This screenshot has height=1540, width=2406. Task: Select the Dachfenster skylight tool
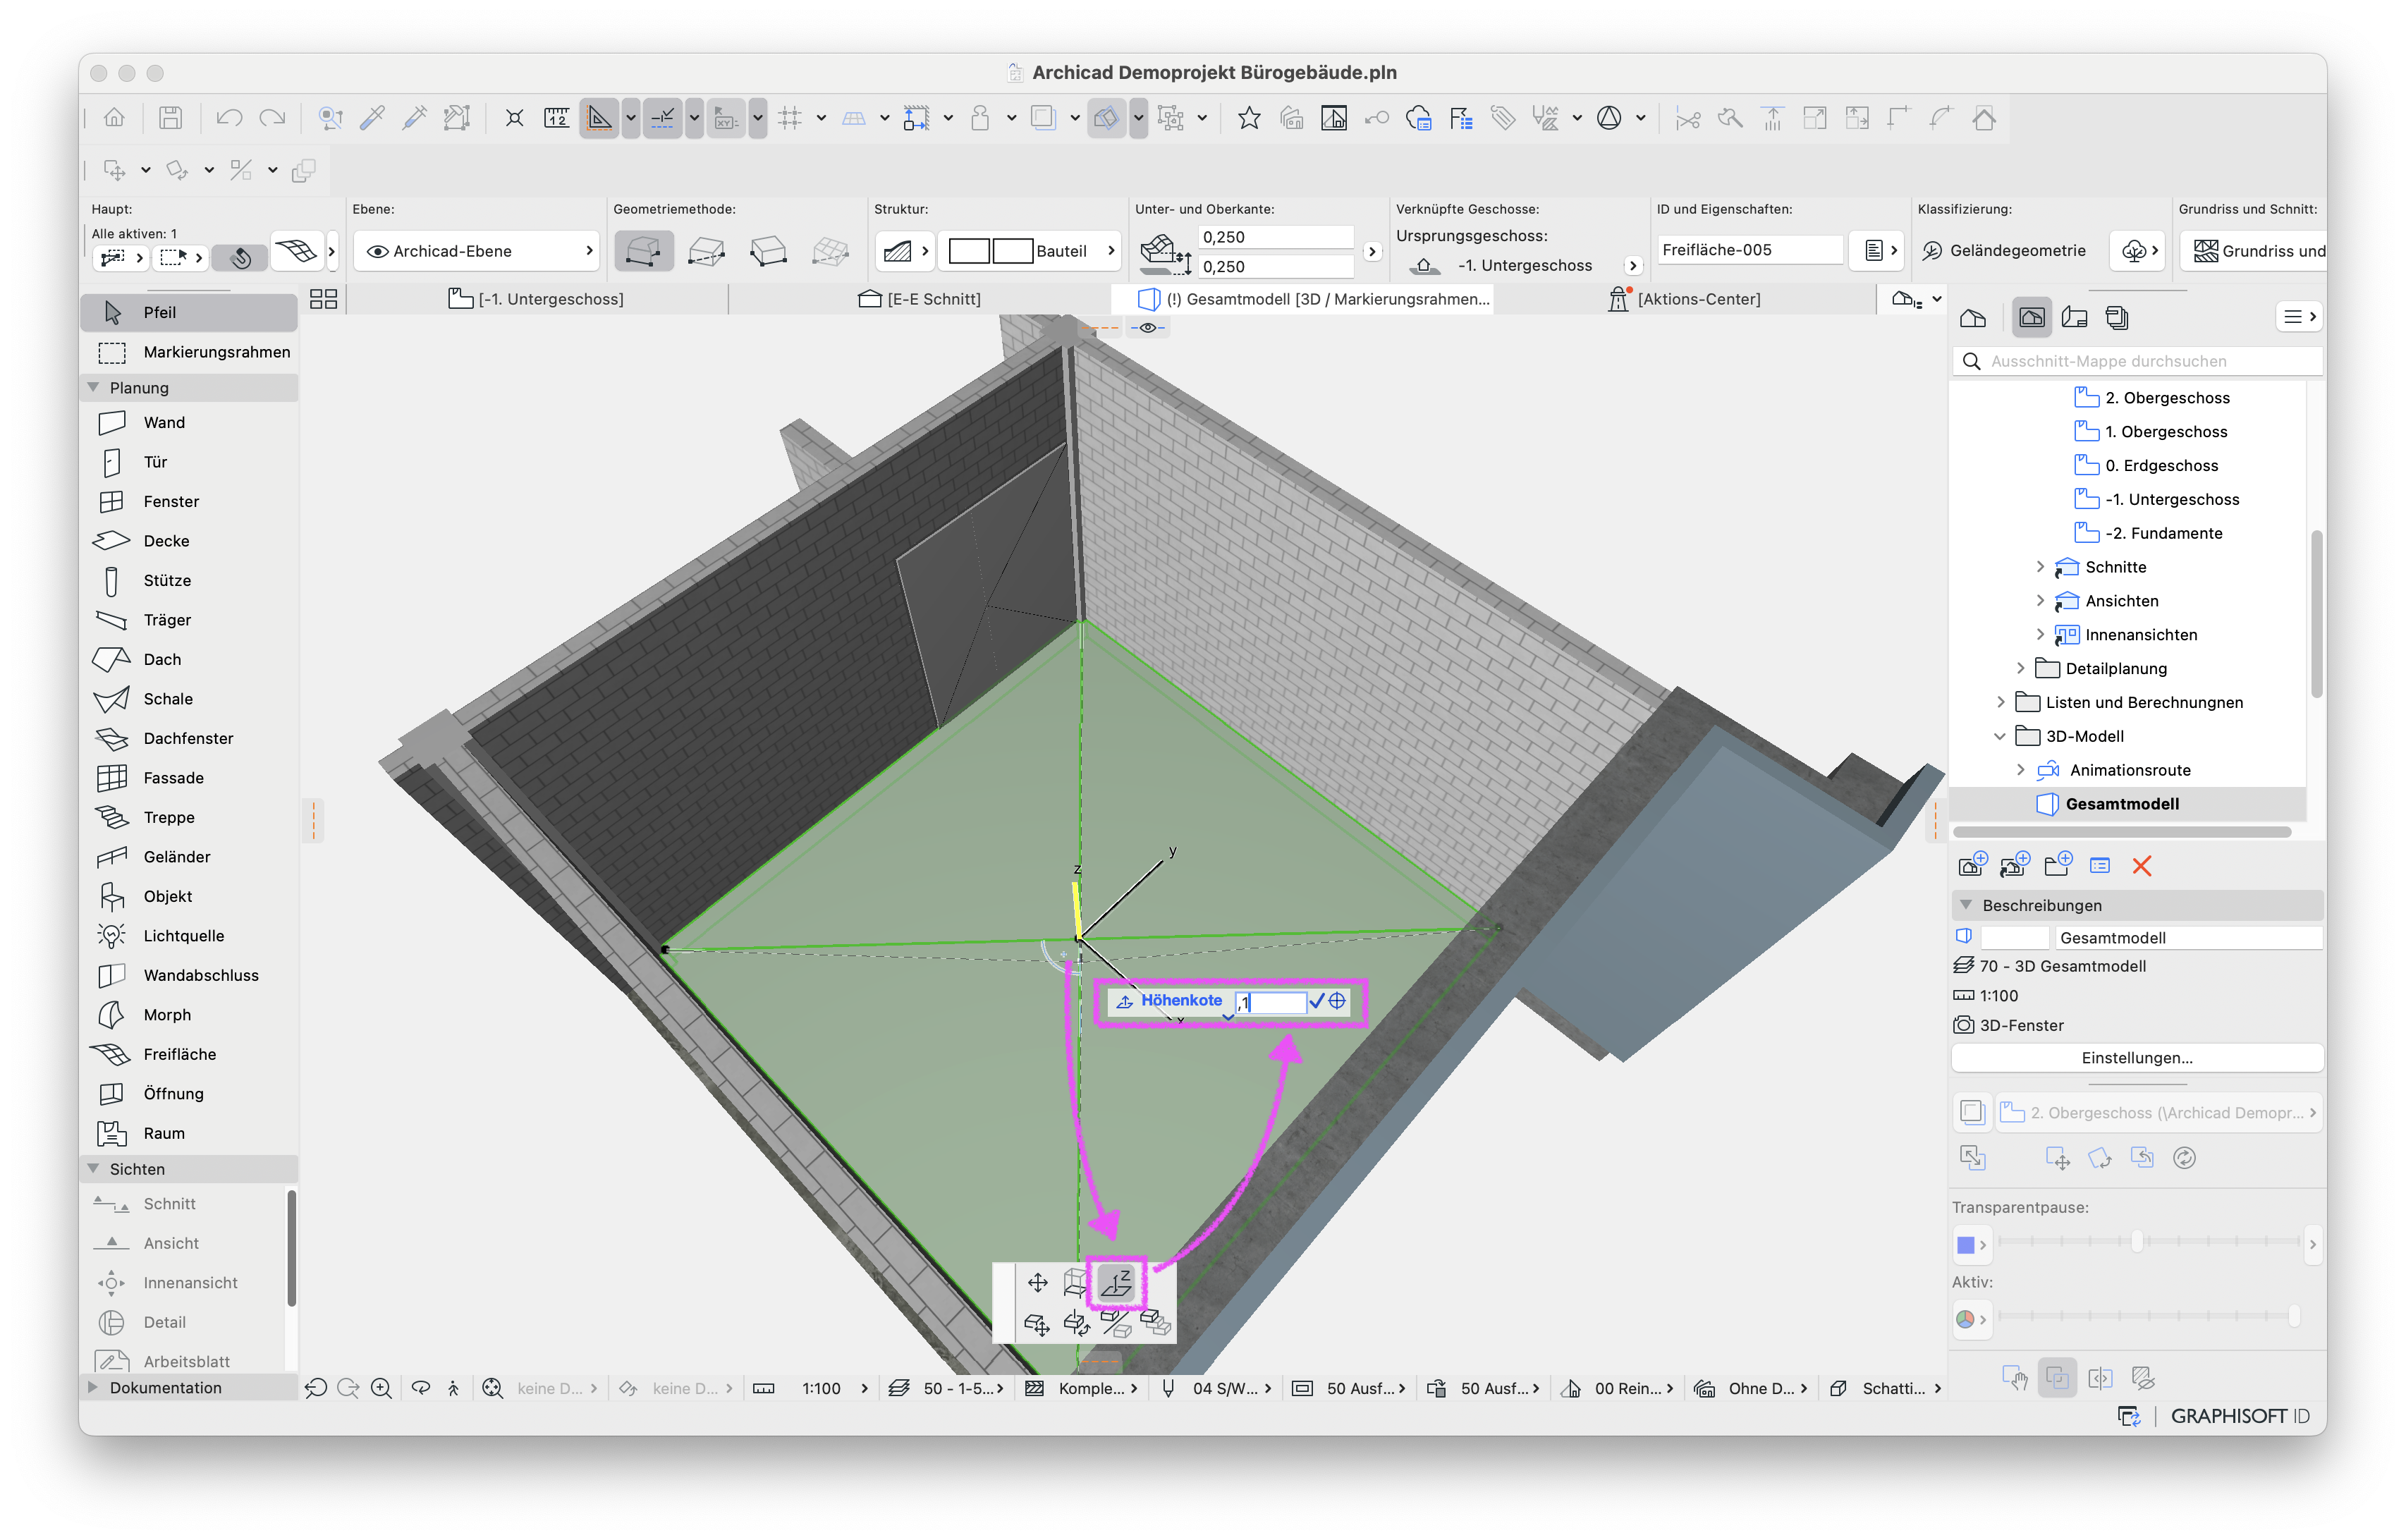click(x=189, y=739)
